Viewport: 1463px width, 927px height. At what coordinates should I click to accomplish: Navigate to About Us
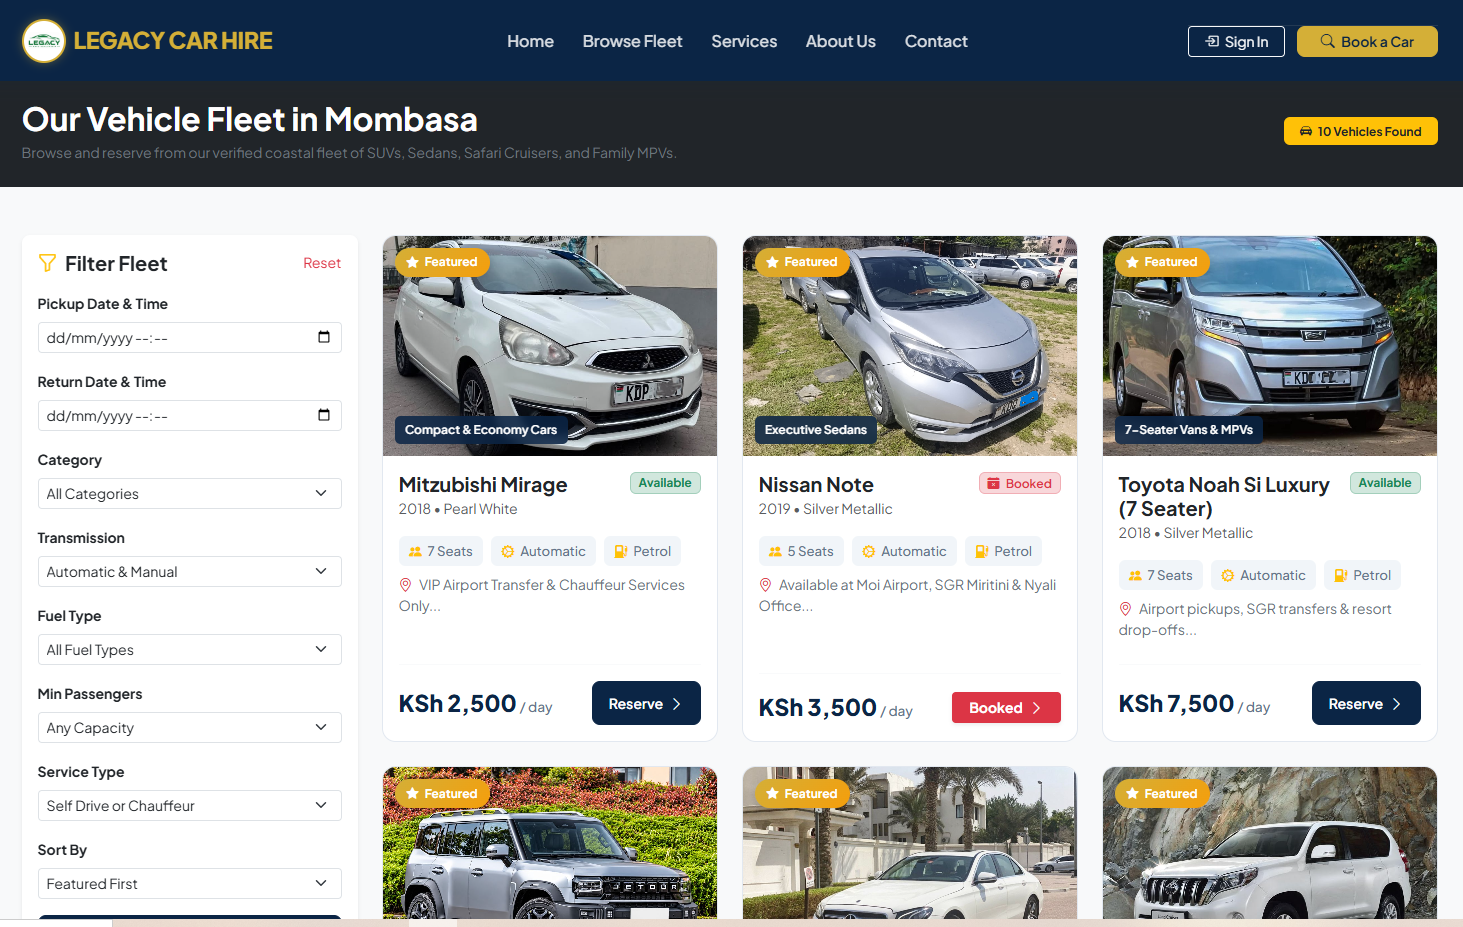pos(841,41)
